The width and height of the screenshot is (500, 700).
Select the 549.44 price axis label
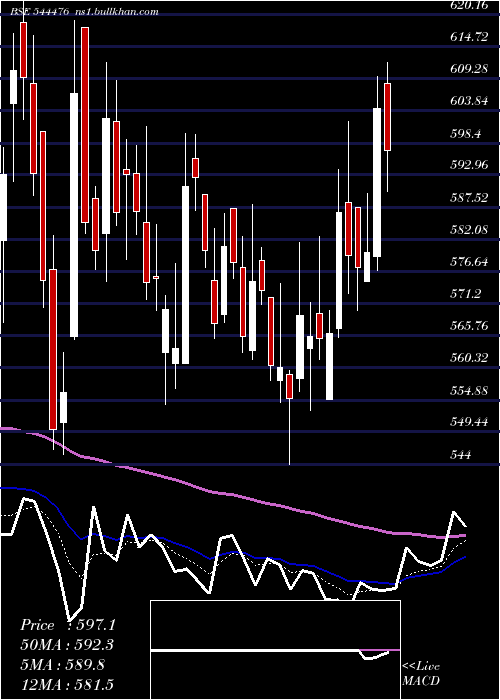[x=469, y=422]
